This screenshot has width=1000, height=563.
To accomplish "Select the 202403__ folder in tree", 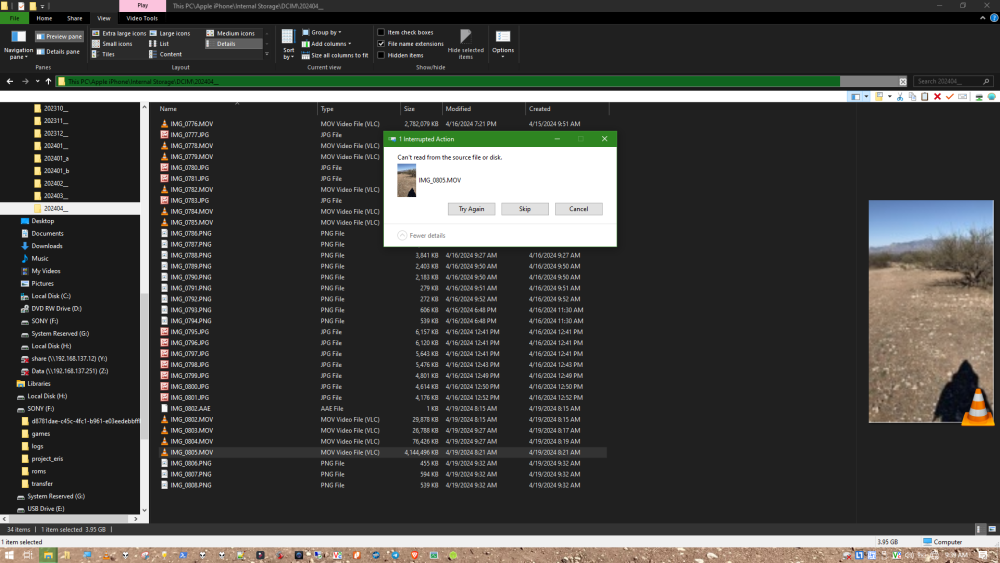I will click(56, 196).
